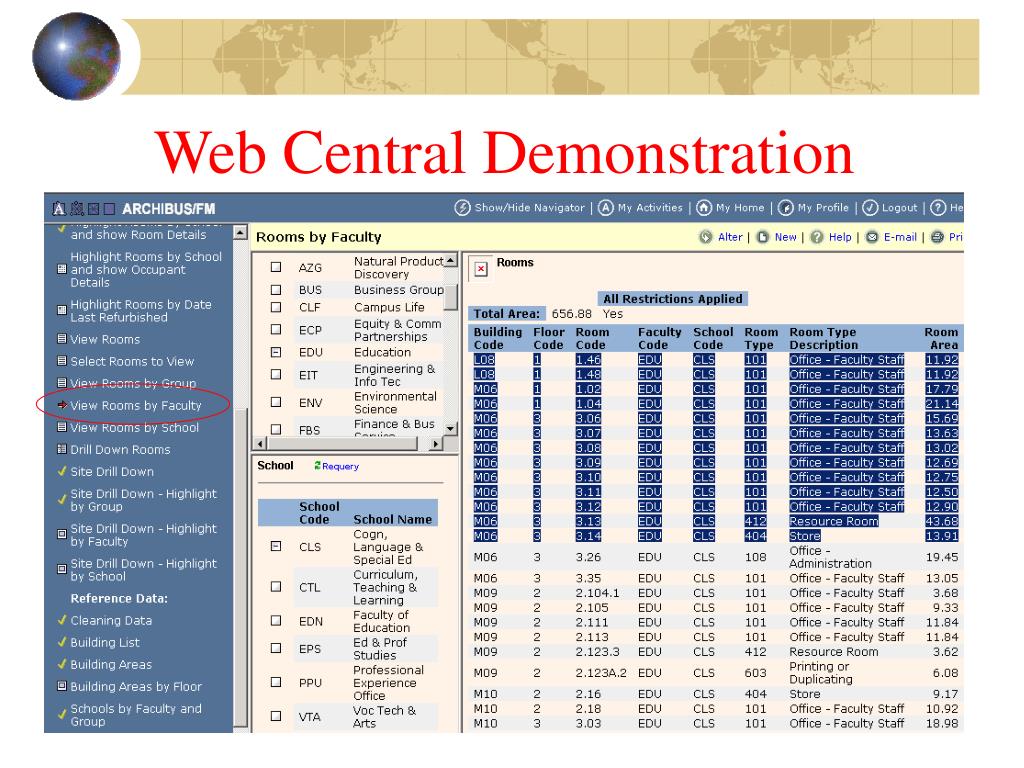The width and height of the screenshot is (1024, 768).
Task: Click the Show/Hide Navigator lightning icon
Action: pyautogui.click(x=462, y=208)
